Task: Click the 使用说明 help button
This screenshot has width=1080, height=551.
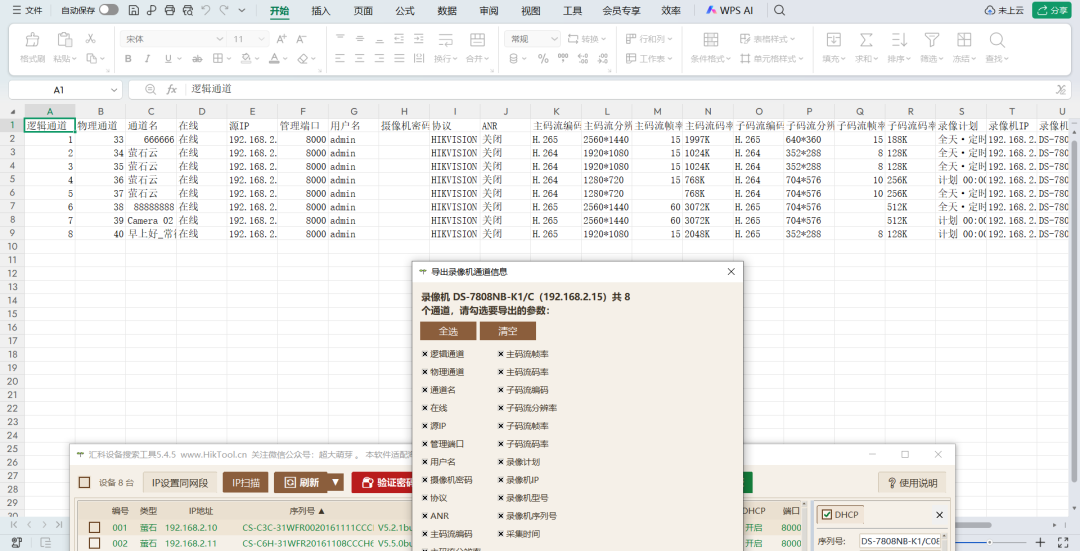Action: coord(912,482)
